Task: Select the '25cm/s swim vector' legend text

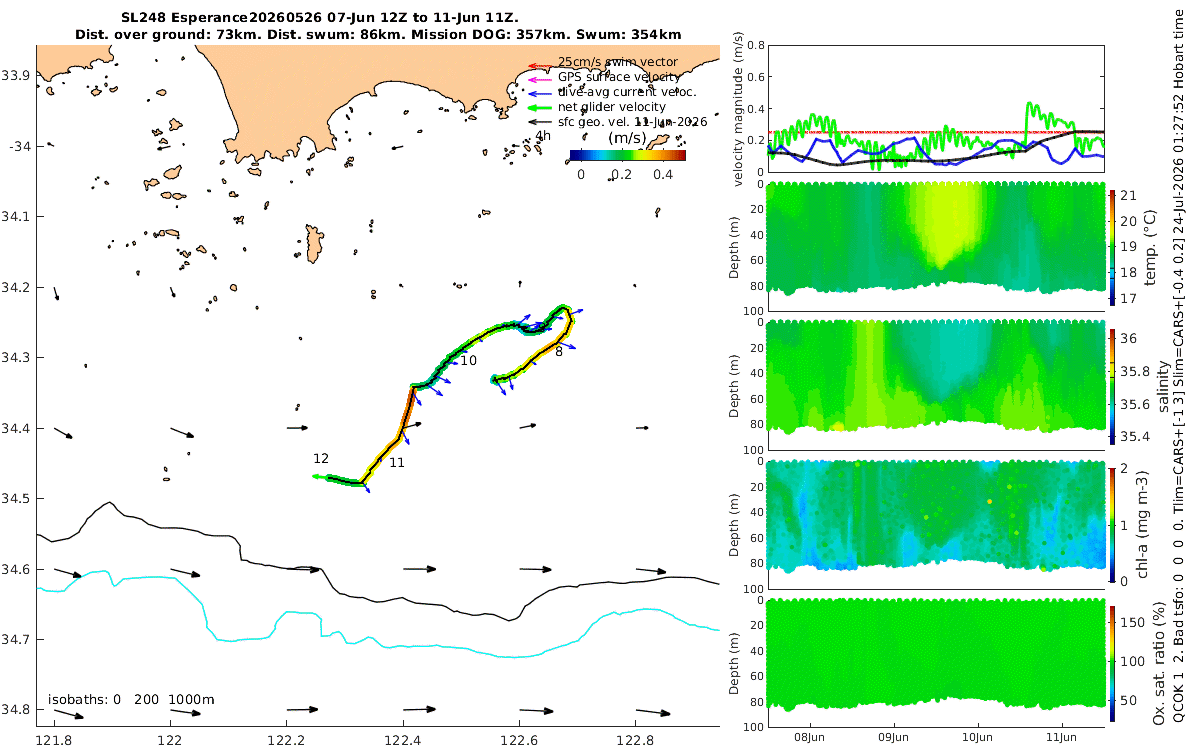Action: (x=617, y=62)
